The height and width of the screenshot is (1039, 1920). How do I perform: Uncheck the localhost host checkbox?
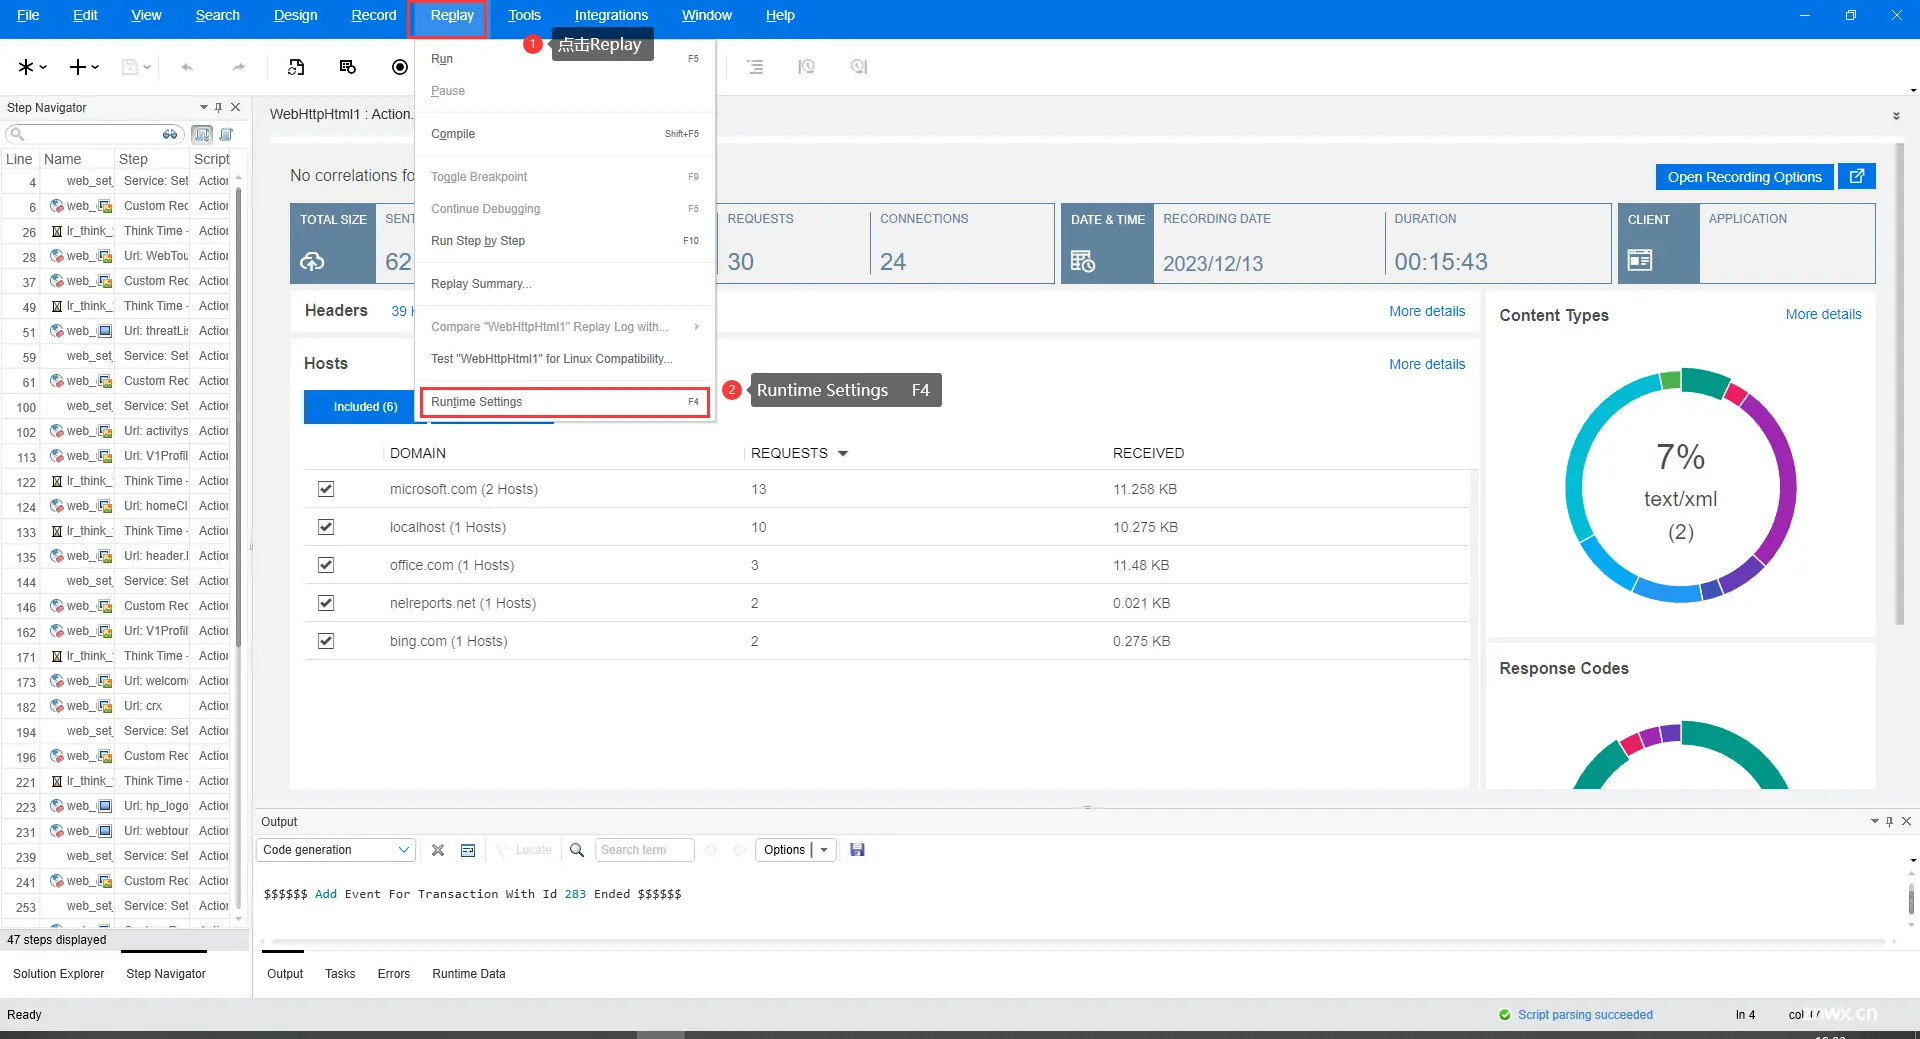[326, 527]
